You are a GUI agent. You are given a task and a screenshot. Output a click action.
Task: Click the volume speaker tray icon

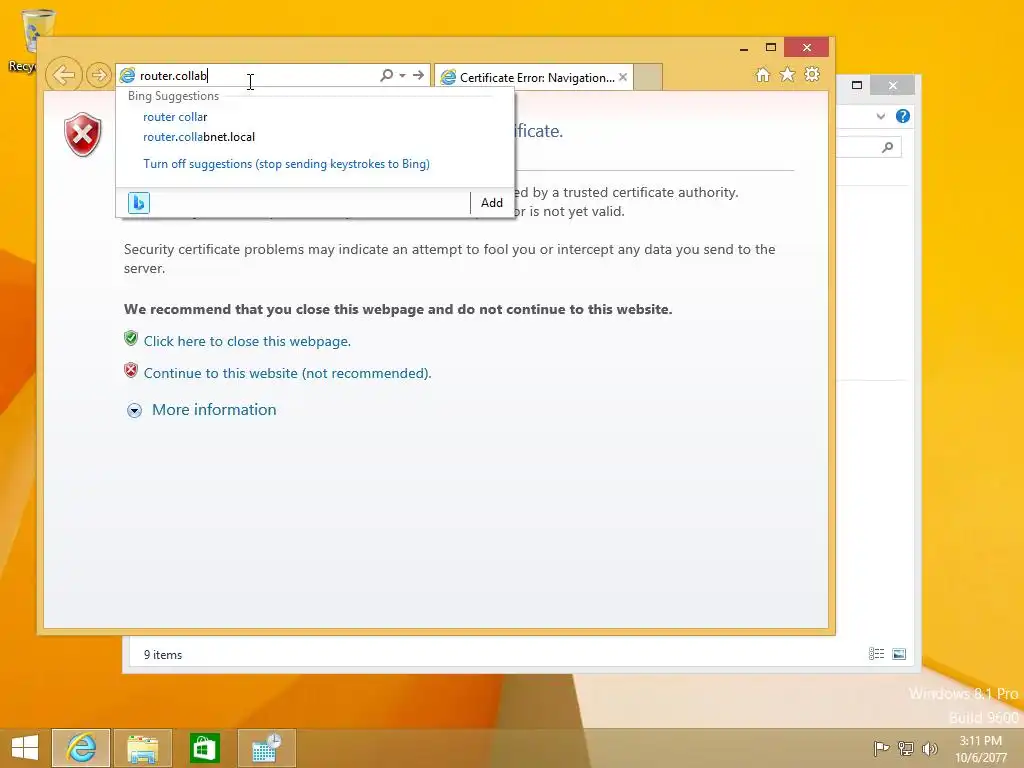click(x=929, y=748)
